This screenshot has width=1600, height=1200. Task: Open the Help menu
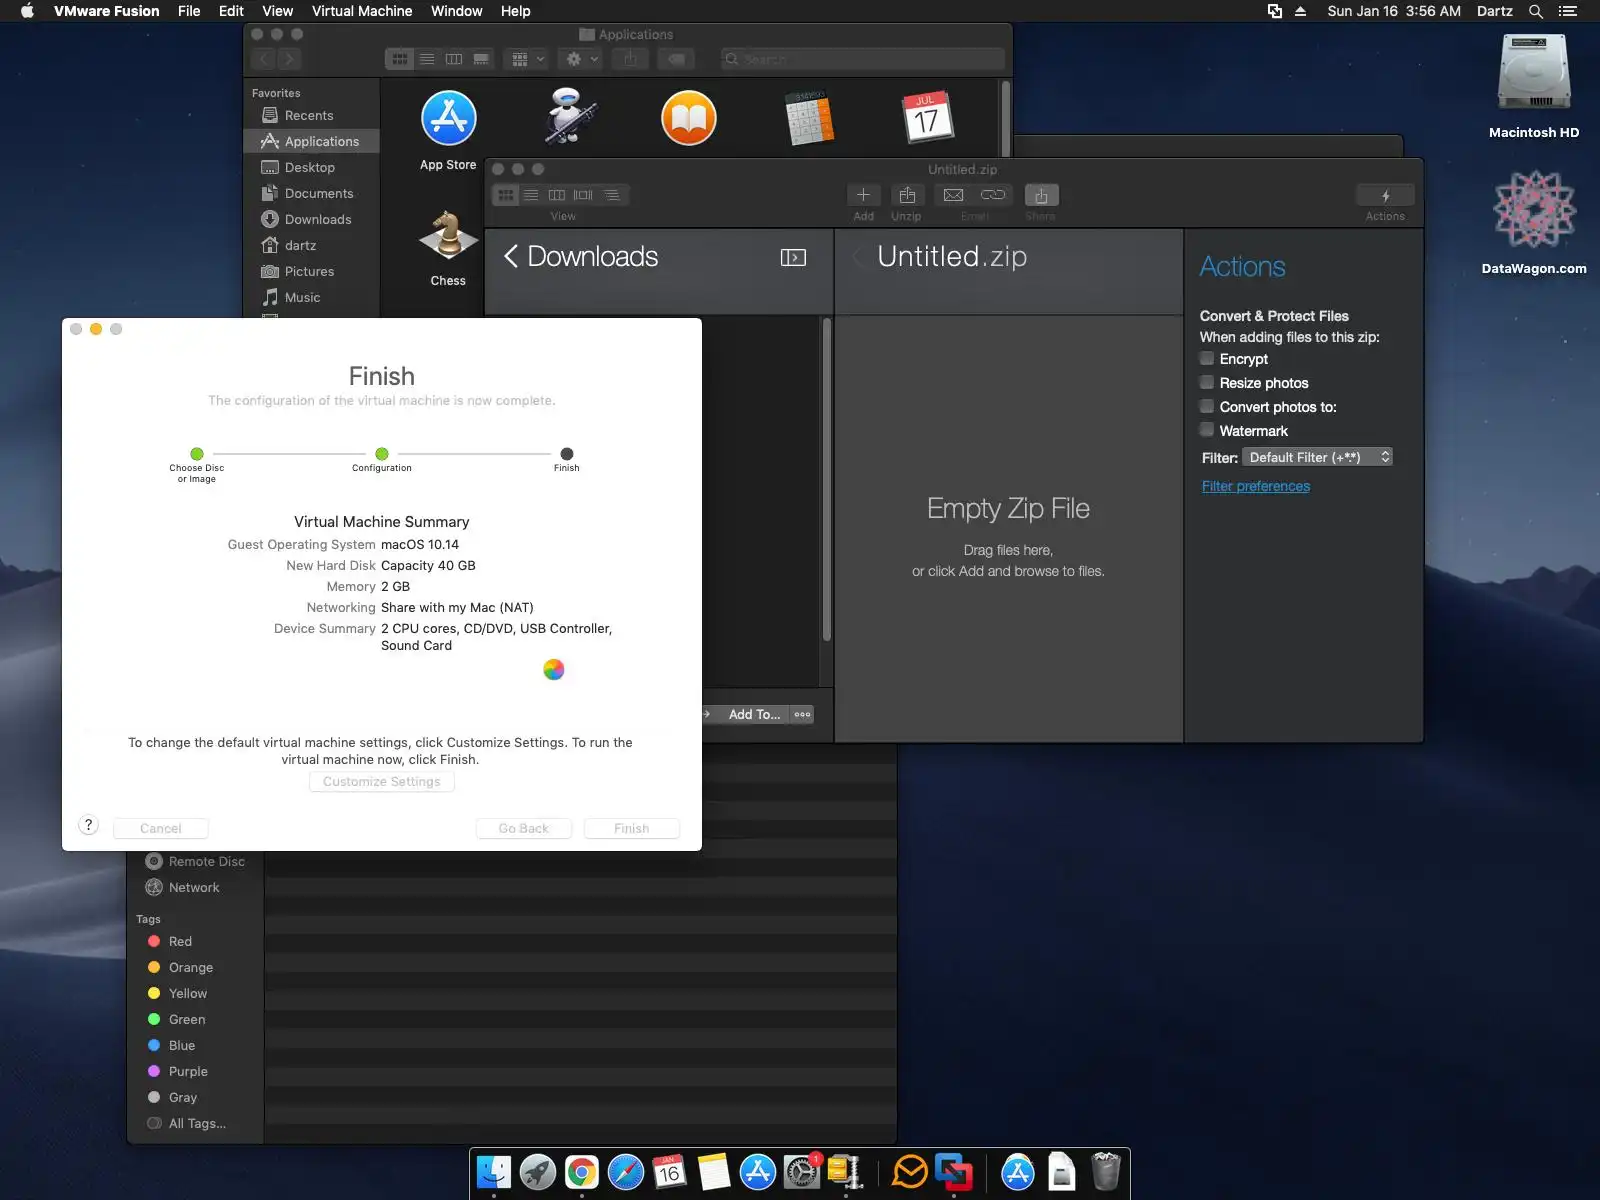516,11
